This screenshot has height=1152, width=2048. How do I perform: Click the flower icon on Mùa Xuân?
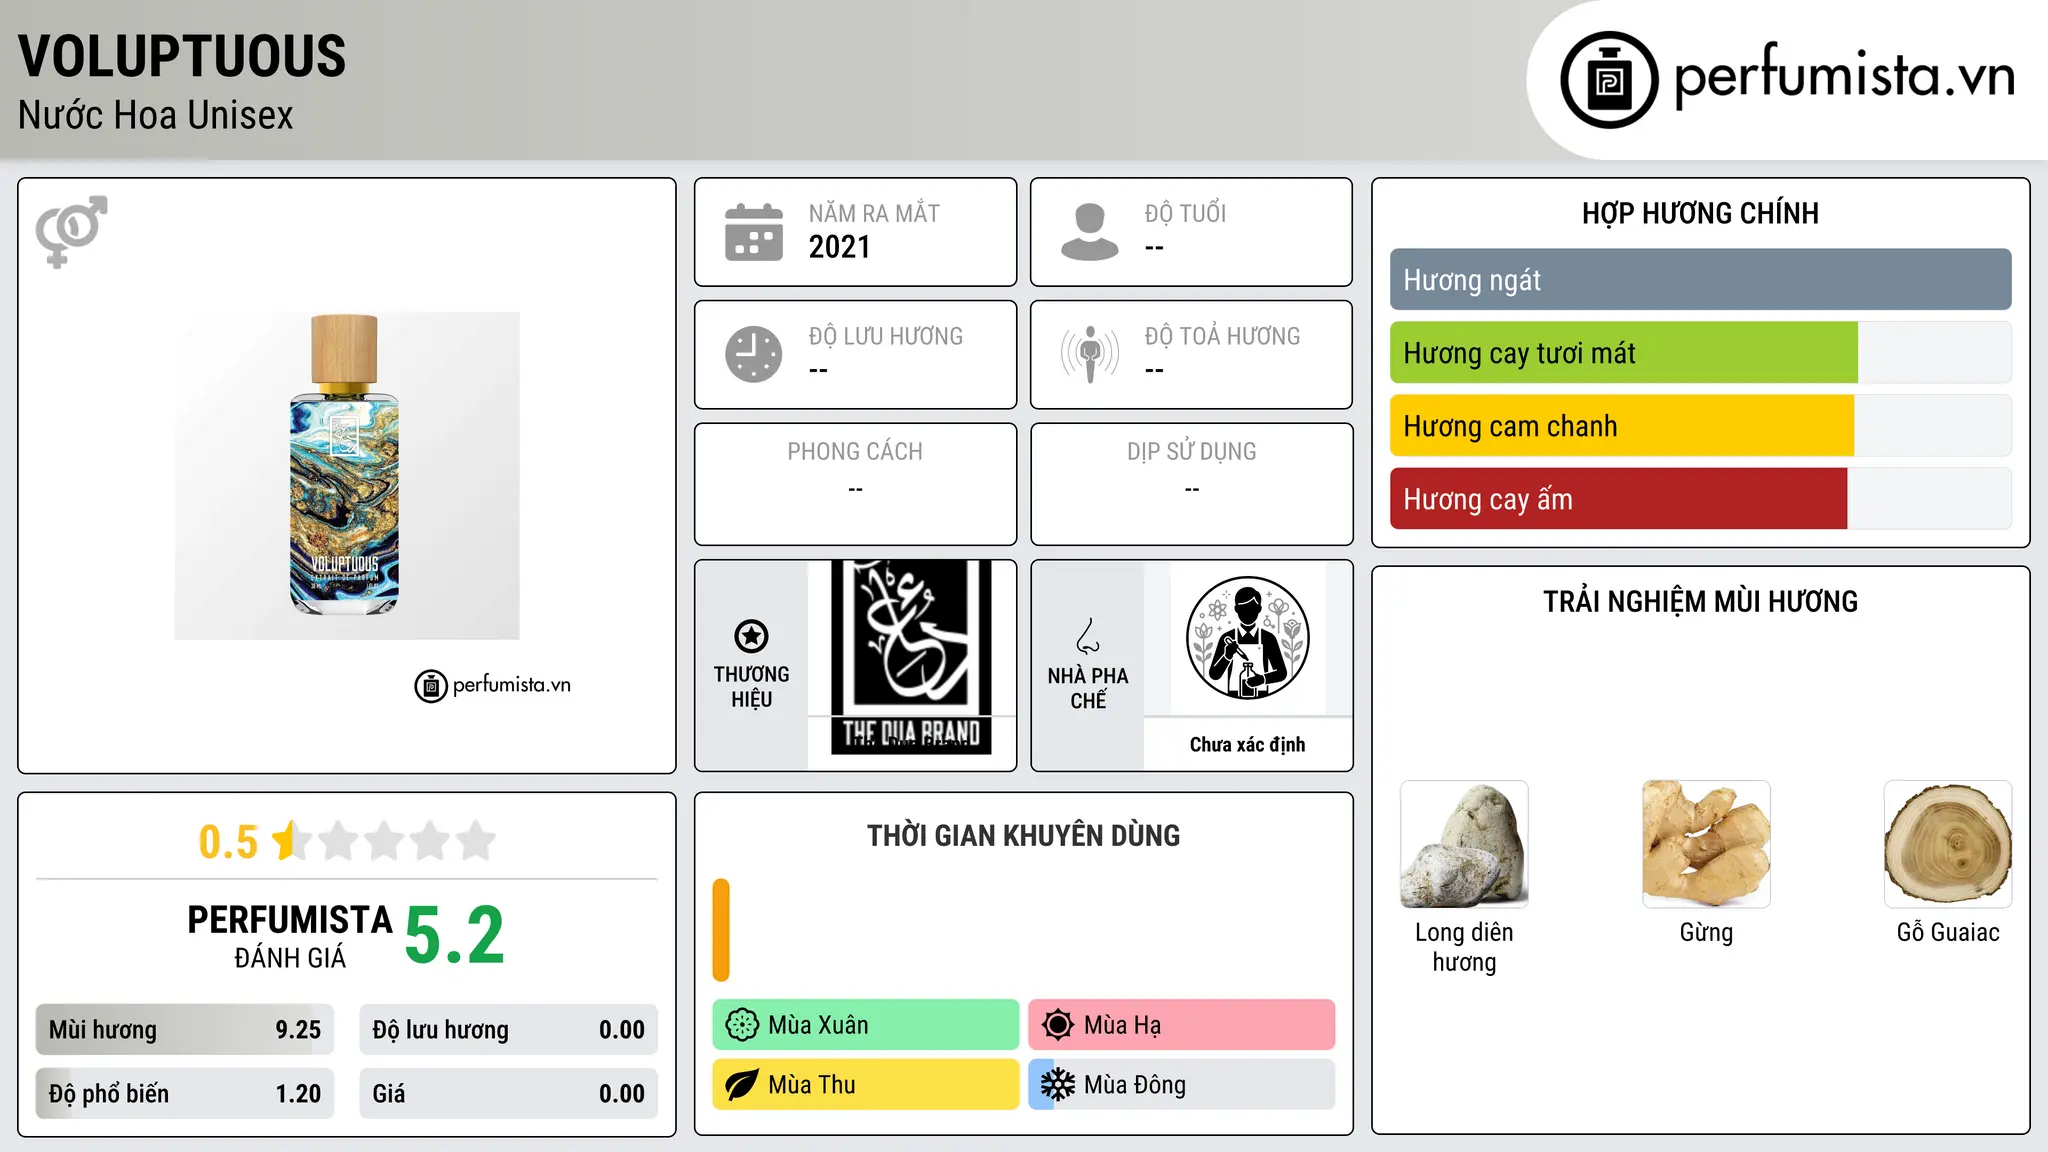742,1025
